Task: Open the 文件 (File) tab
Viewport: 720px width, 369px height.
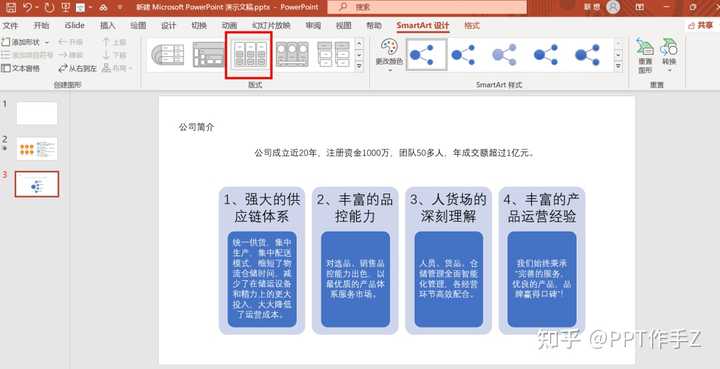Action: [x=10, y=26]
